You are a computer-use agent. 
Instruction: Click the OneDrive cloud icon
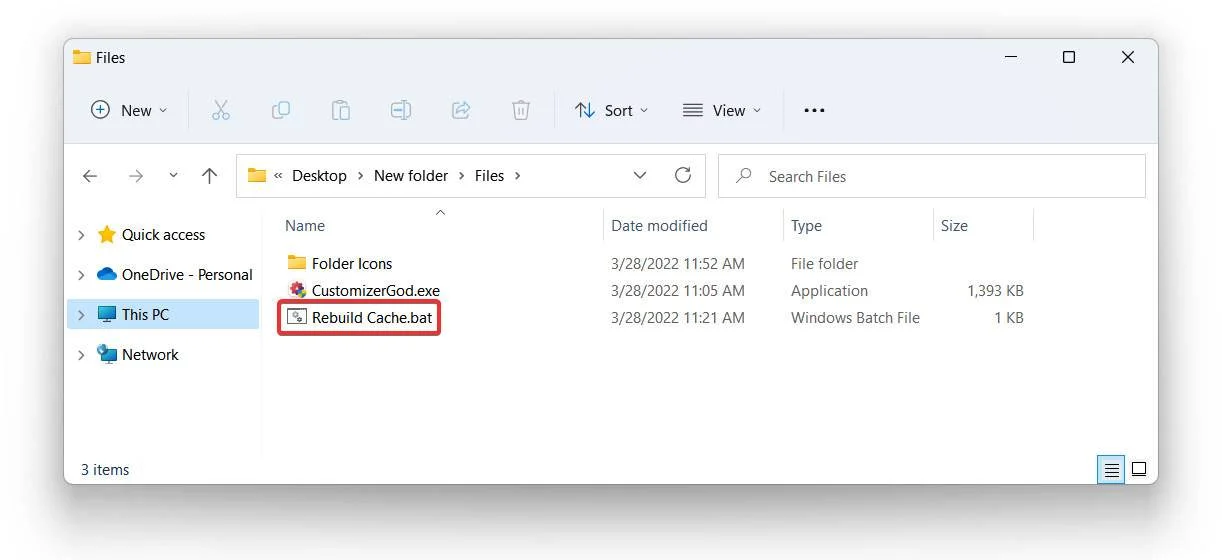coord(107,274)
